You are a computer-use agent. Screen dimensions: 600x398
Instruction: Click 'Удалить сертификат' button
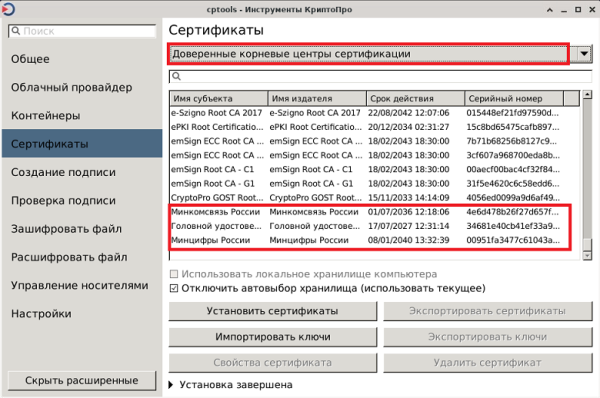pyautogui.click(x=488, y=362)
